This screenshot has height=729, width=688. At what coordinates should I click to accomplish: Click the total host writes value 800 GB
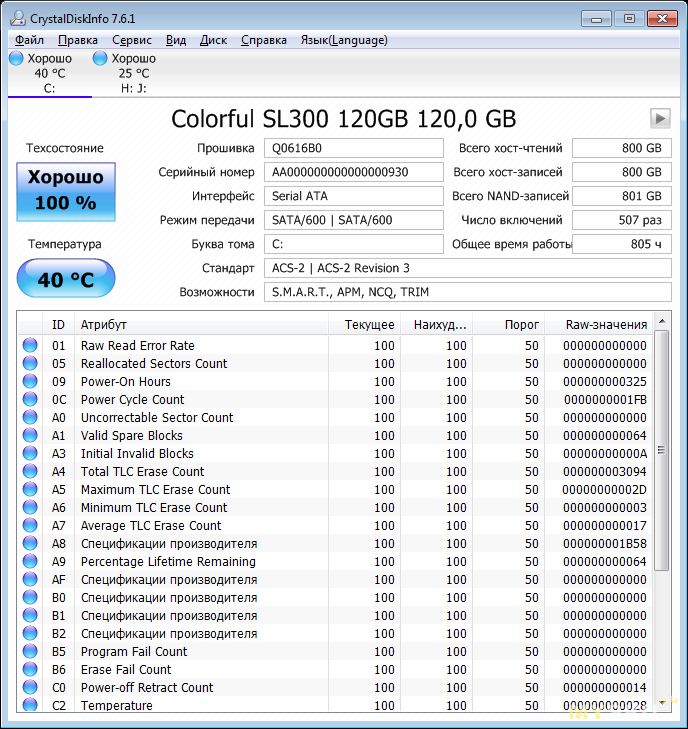point(622,172)
